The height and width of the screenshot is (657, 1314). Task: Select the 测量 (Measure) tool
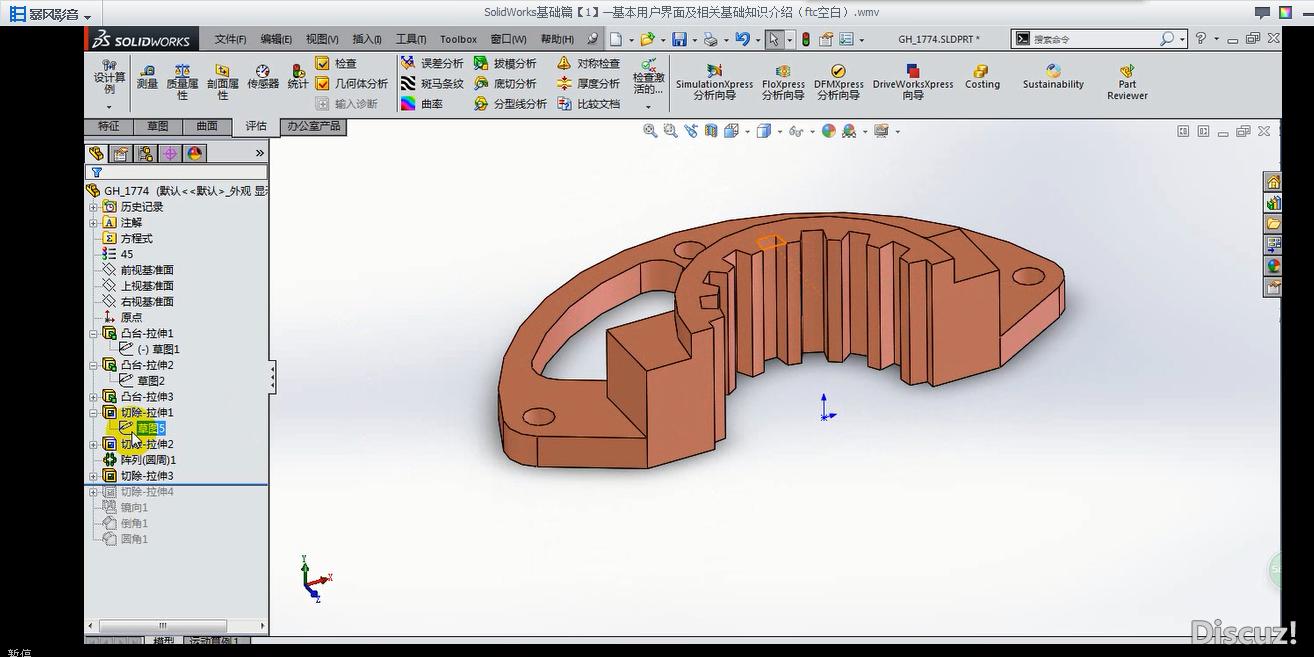coord(147,77)
